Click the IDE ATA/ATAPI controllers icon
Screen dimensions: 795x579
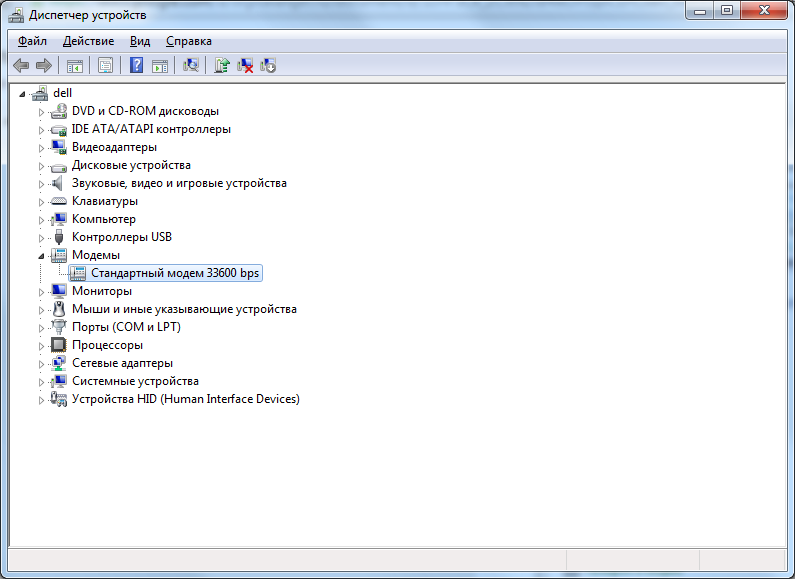(59, 129)
